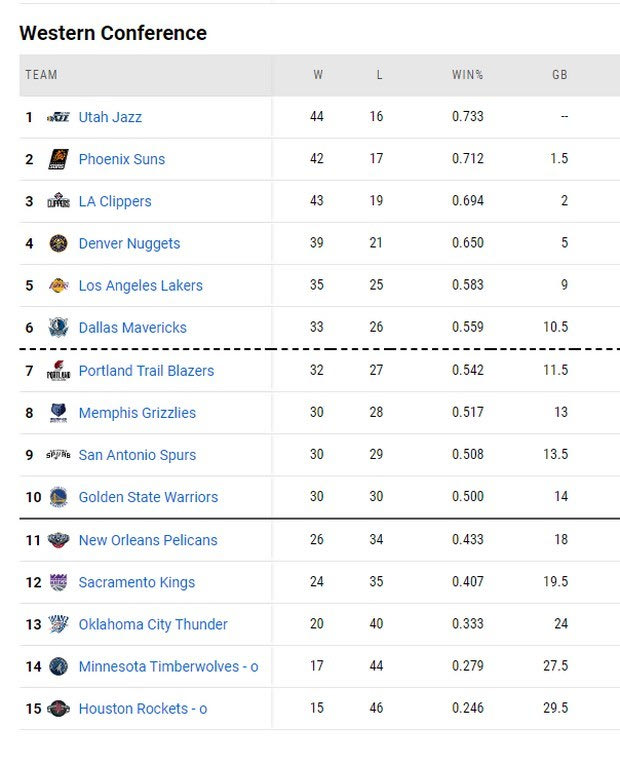620x764 pixels.
Task: Open the New Orleans Pelicans team link
Action: [148, 540]
